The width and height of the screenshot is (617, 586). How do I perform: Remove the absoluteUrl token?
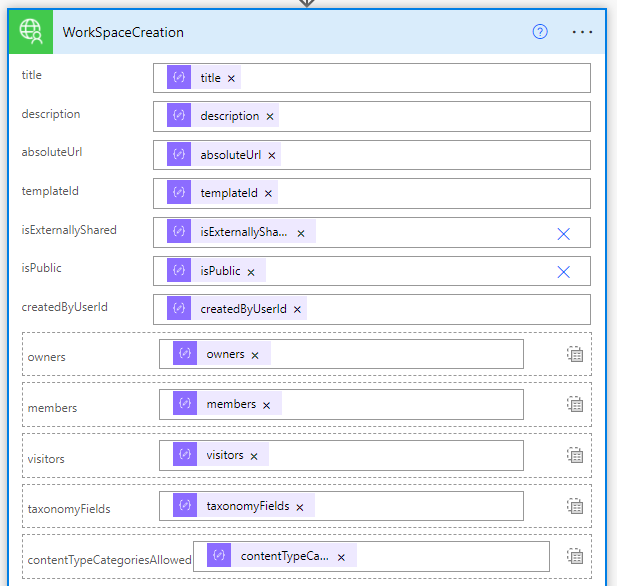272,155
